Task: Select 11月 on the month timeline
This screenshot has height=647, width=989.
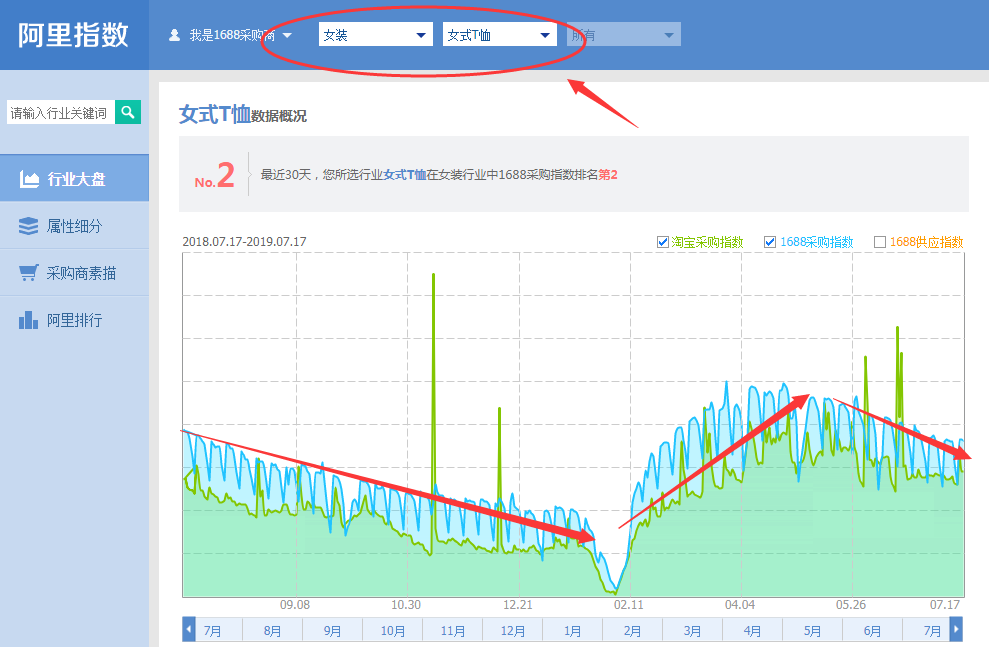Action: (452, 631)
